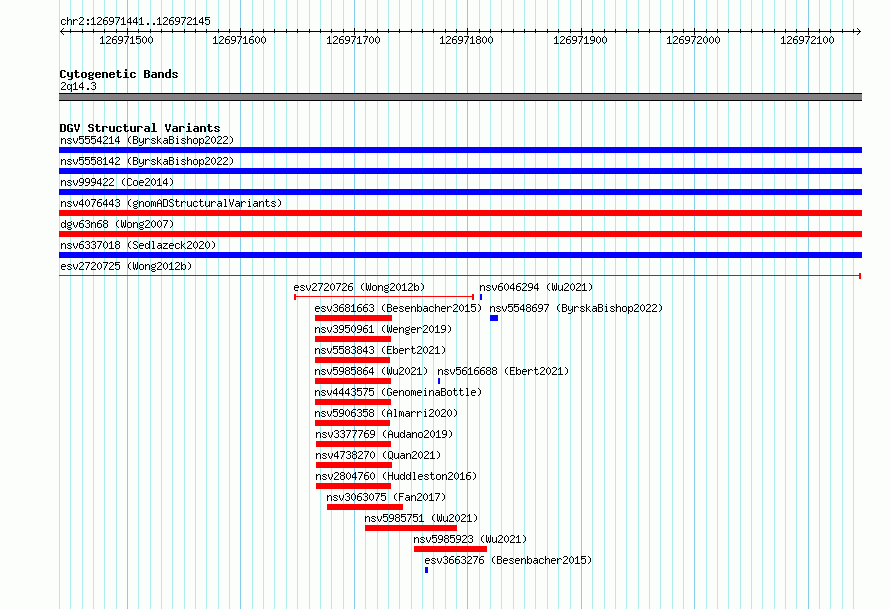Click the red bar under nsv5906358

(352, 423)
